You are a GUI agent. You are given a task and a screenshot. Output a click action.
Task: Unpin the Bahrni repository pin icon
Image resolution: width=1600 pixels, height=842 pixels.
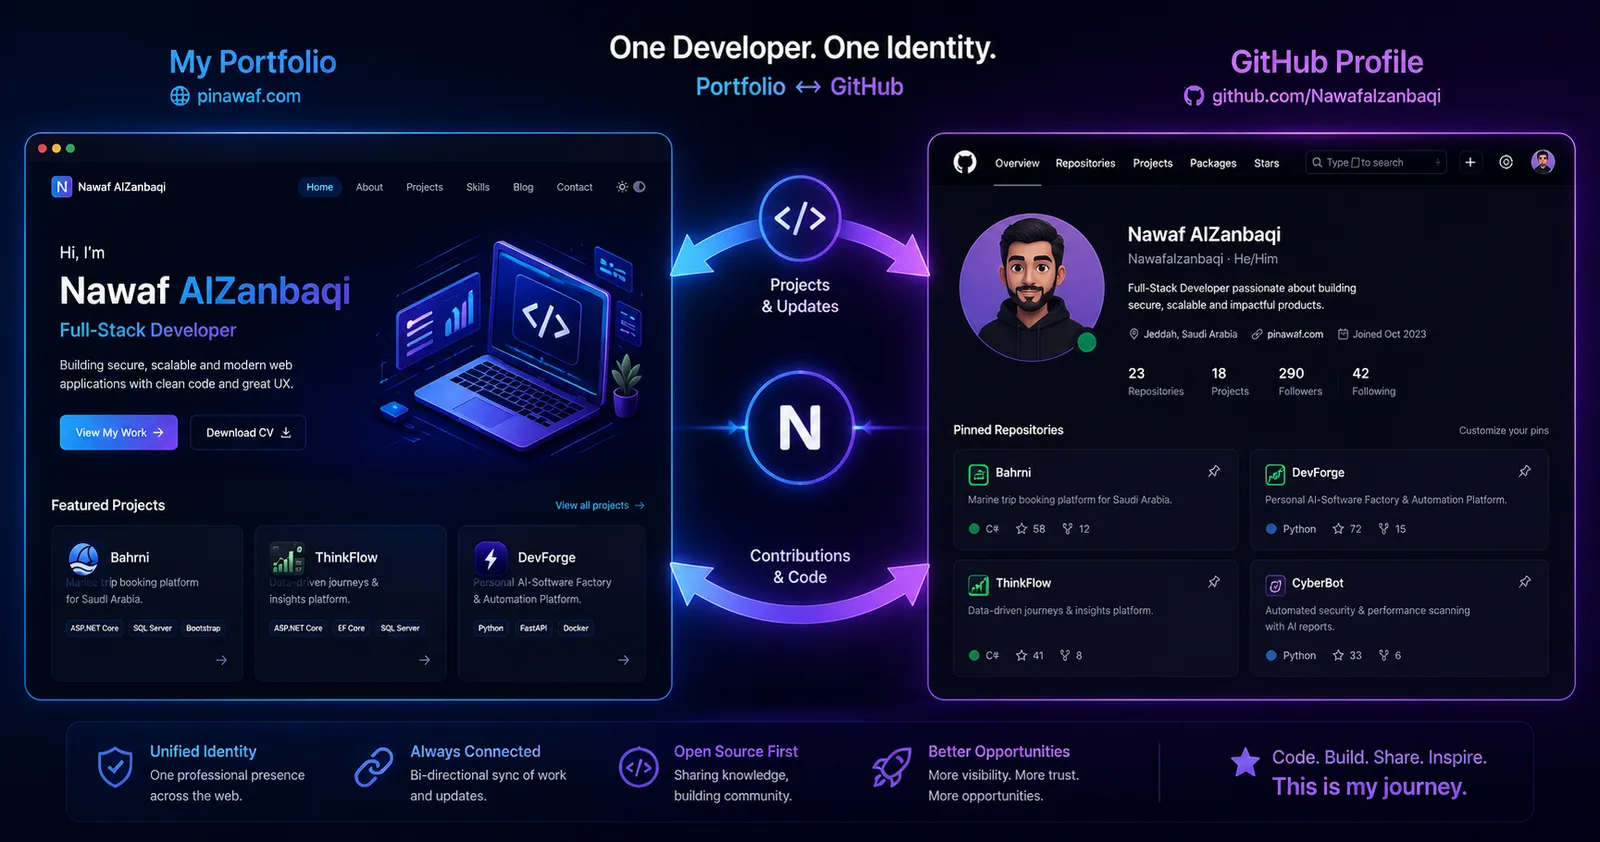coord(1214,471)
